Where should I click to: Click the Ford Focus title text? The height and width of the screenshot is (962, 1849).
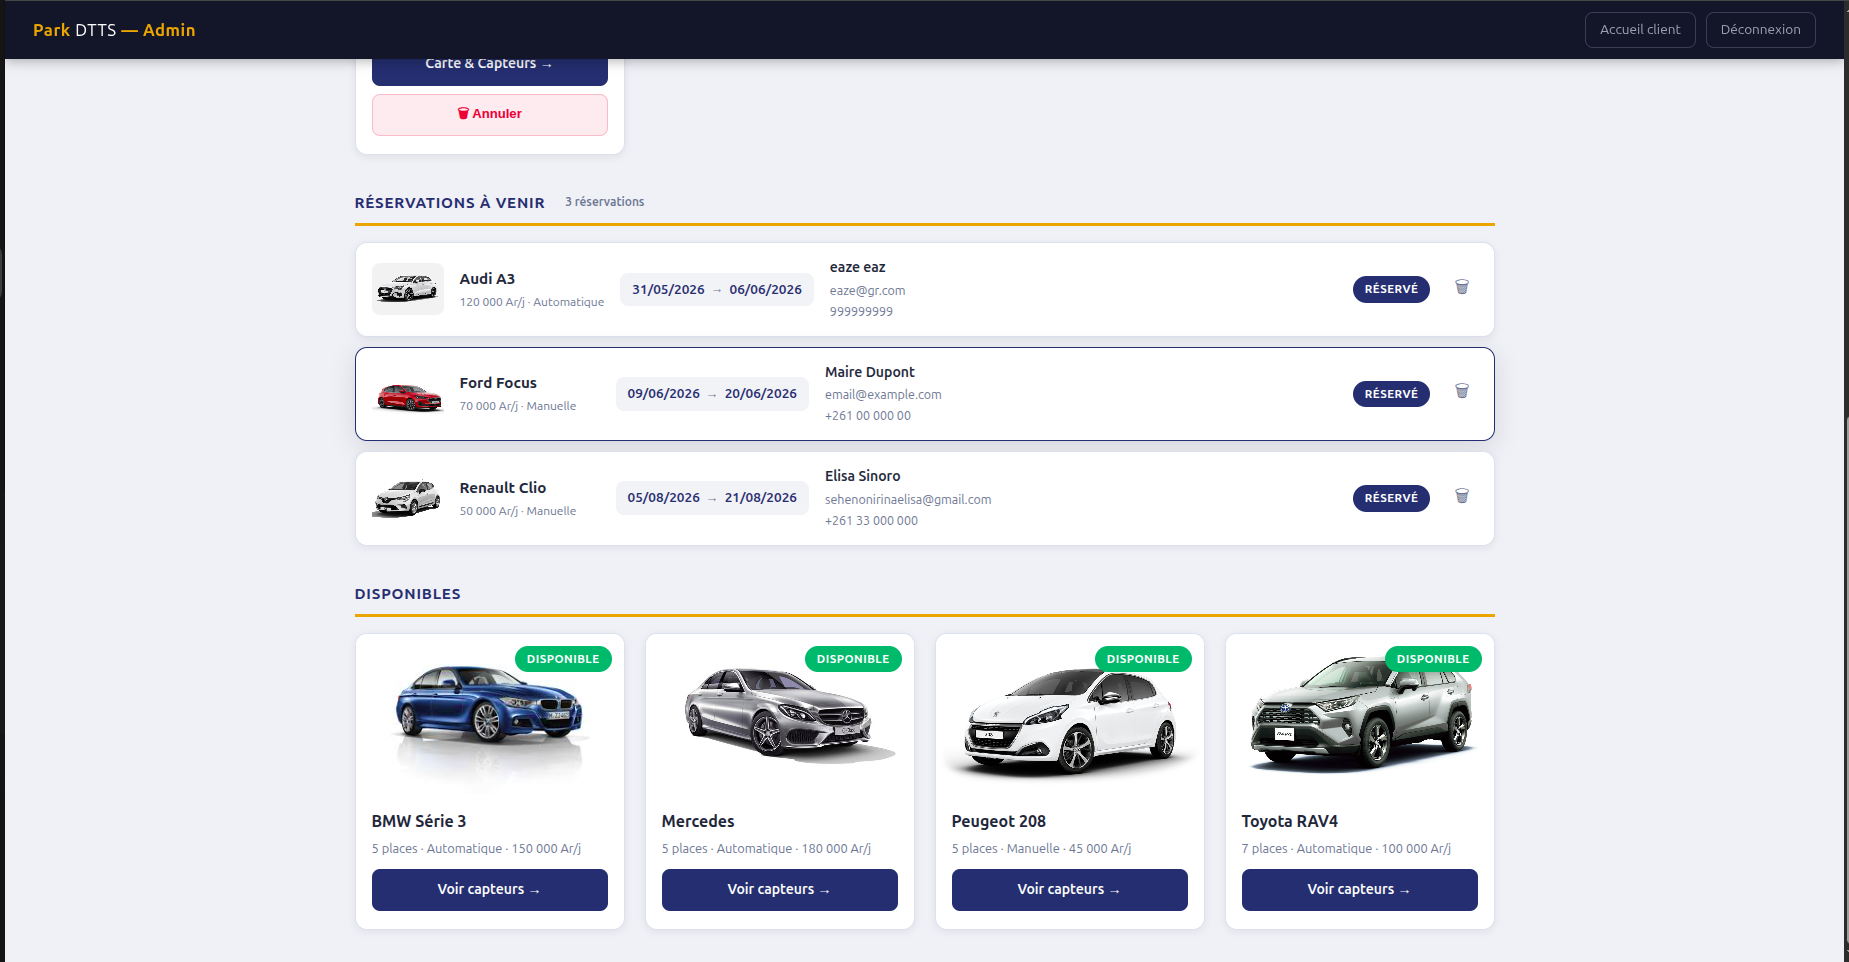(498, 383)
